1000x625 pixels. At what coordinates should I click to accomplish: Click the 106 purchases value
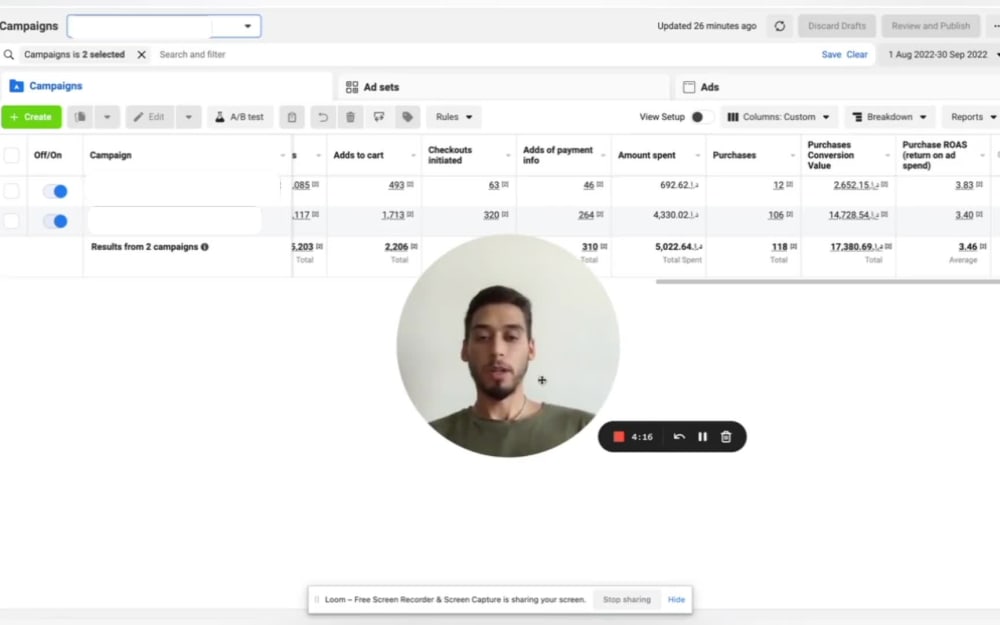tap(776, 215)
